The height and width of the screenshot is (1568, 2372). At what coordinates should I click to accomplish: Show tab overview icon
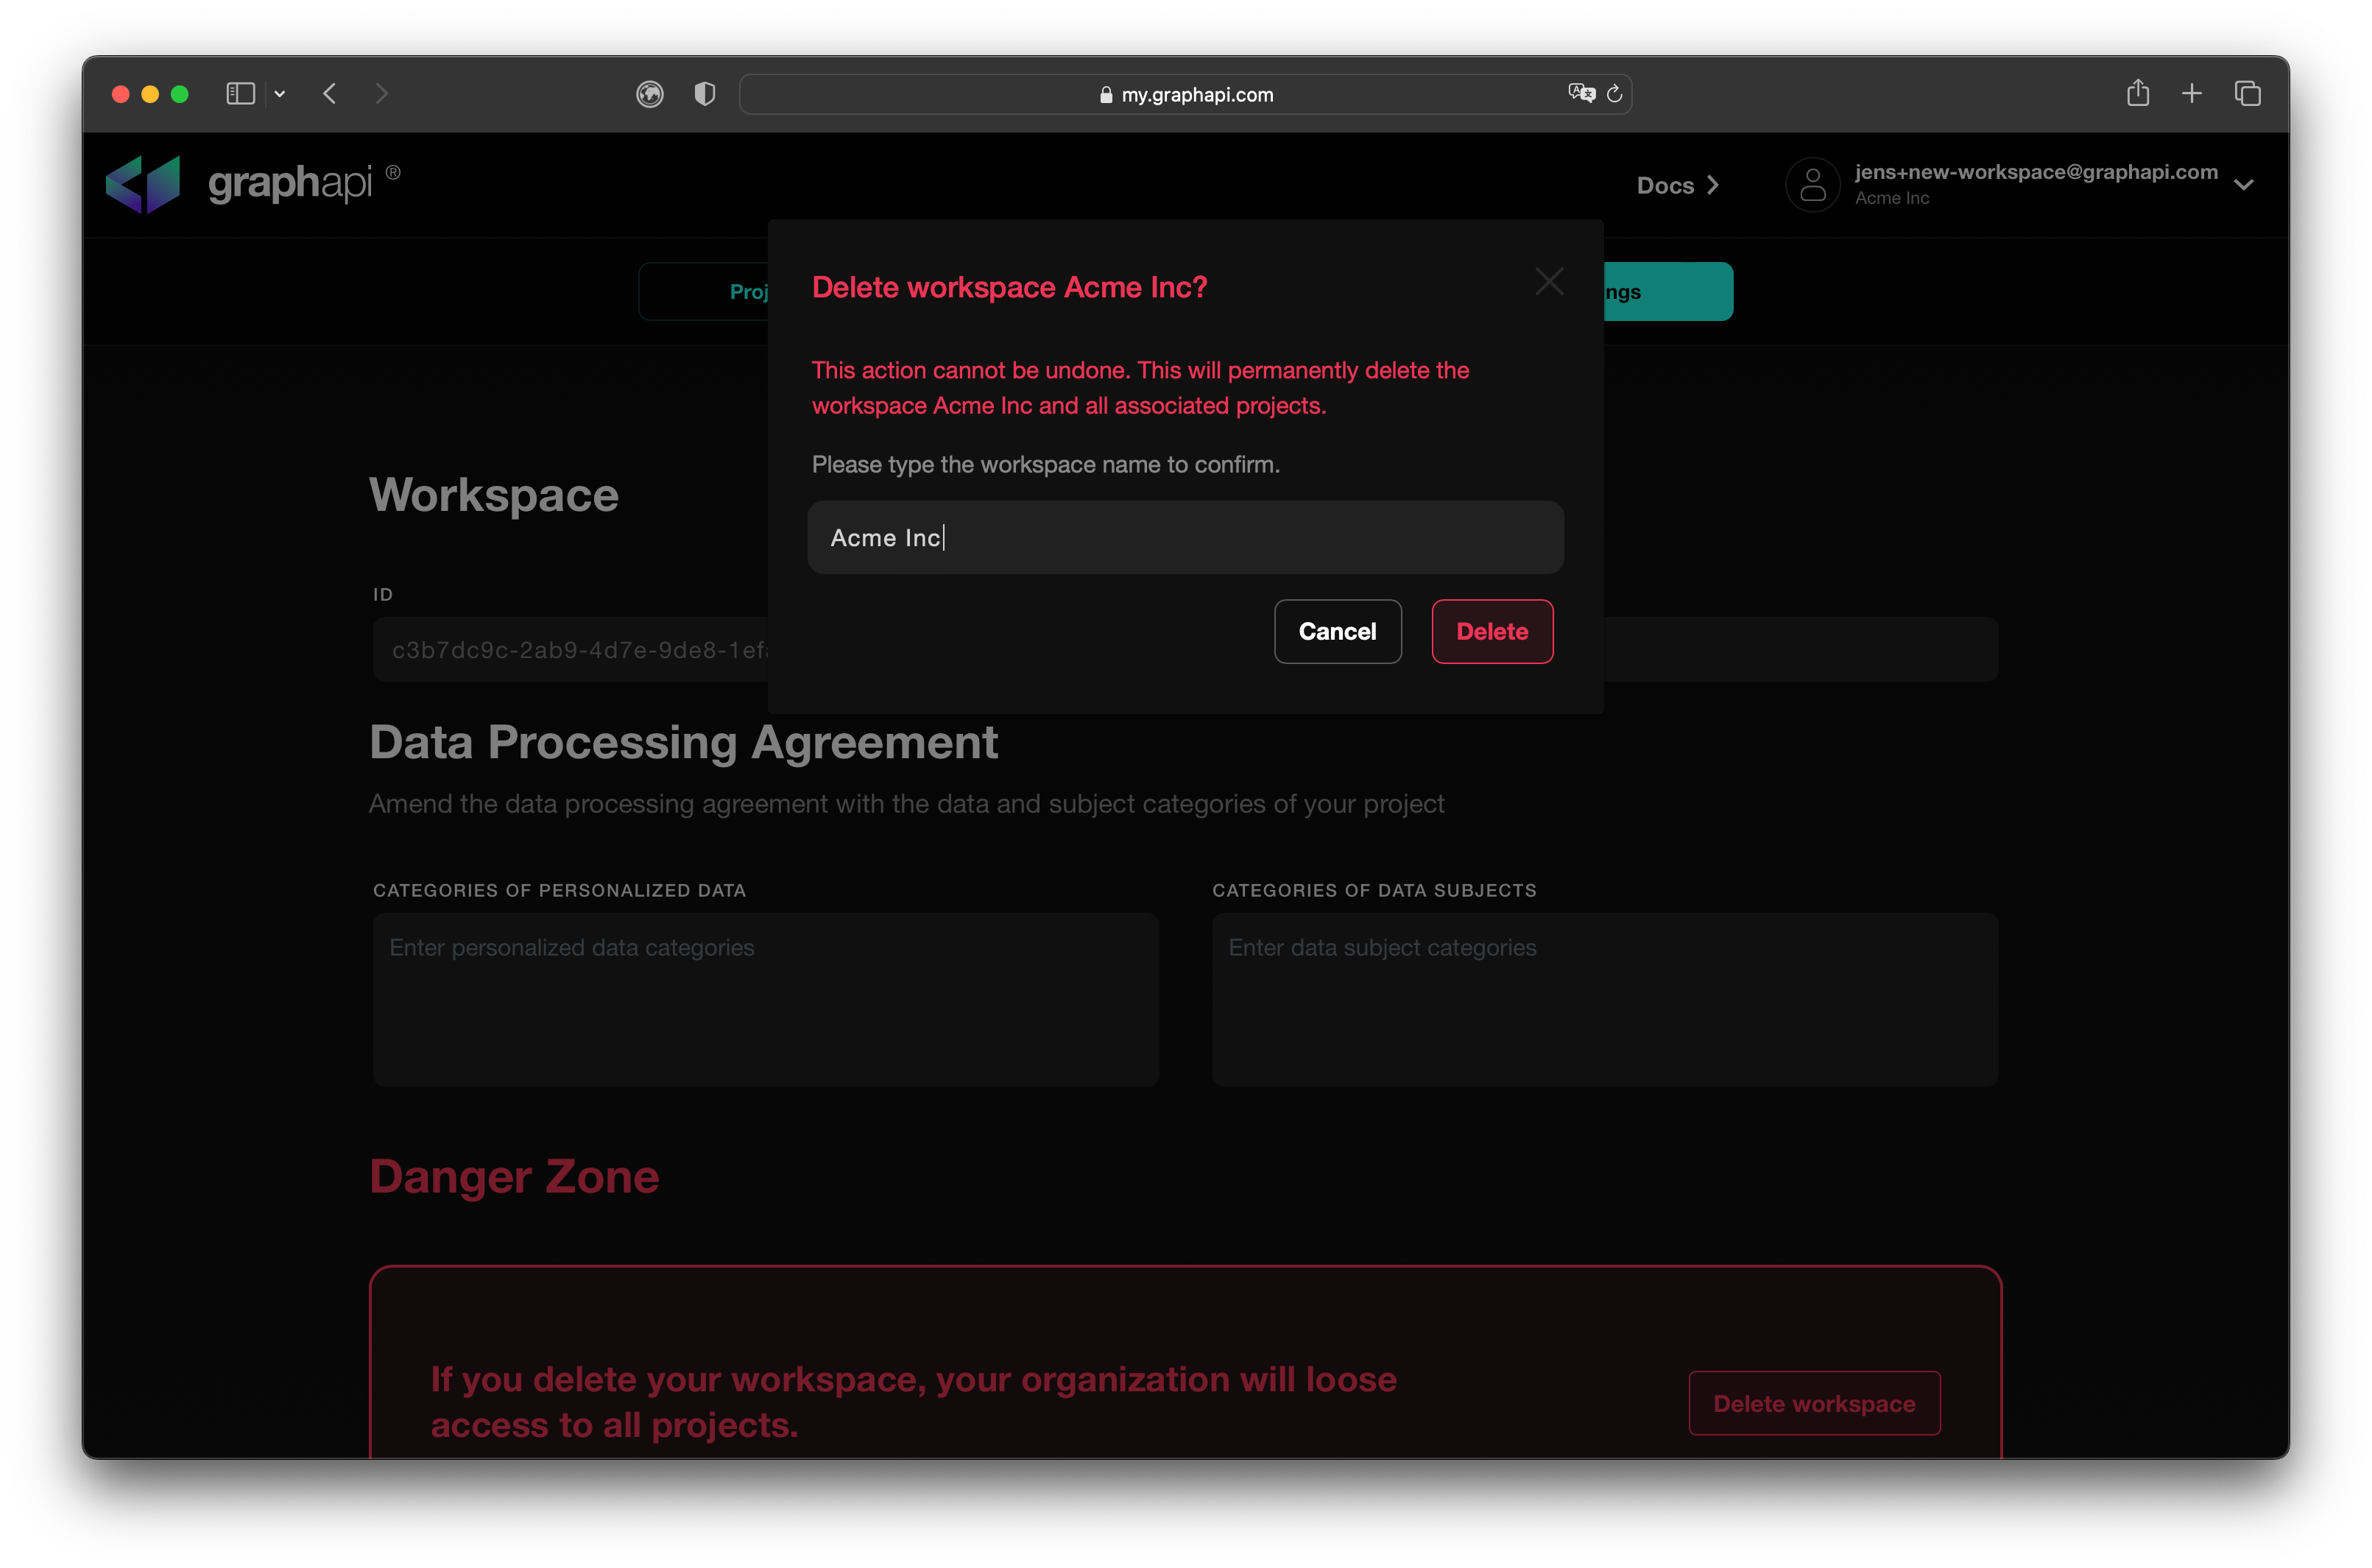2247,94
